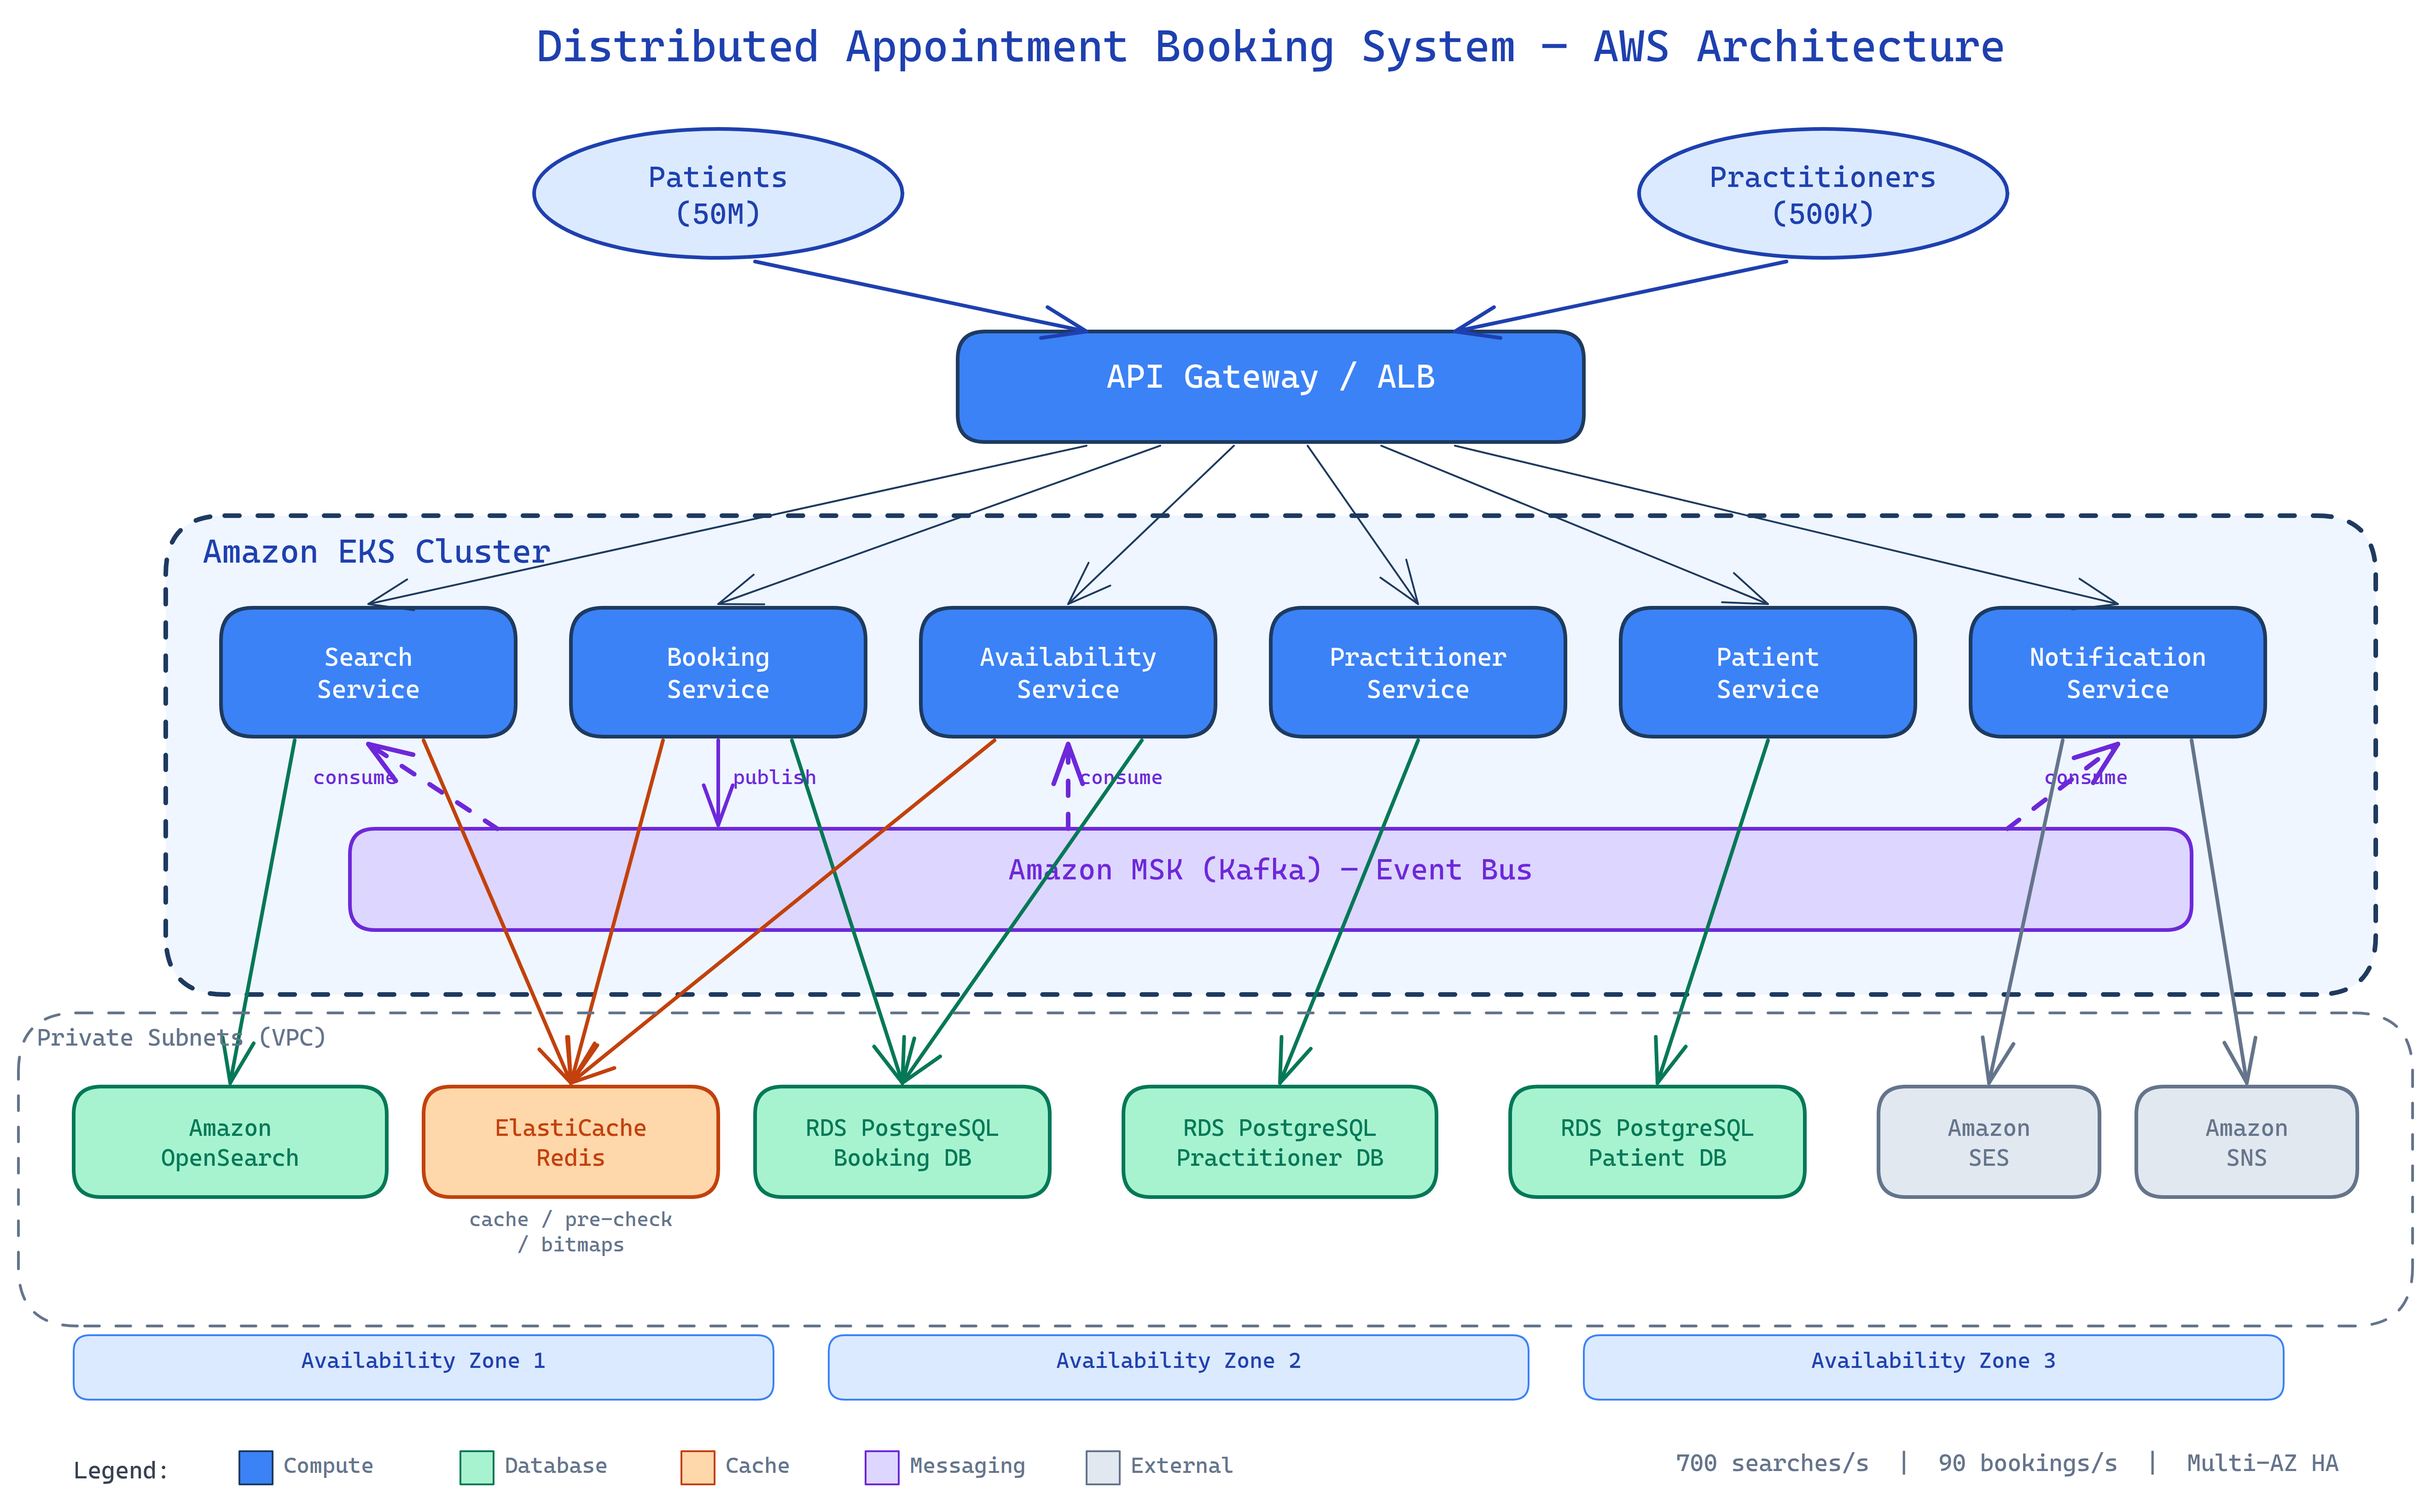Click the blue Compute legend swatch
This screenshot has width=2431, height=1512.
256,1467
